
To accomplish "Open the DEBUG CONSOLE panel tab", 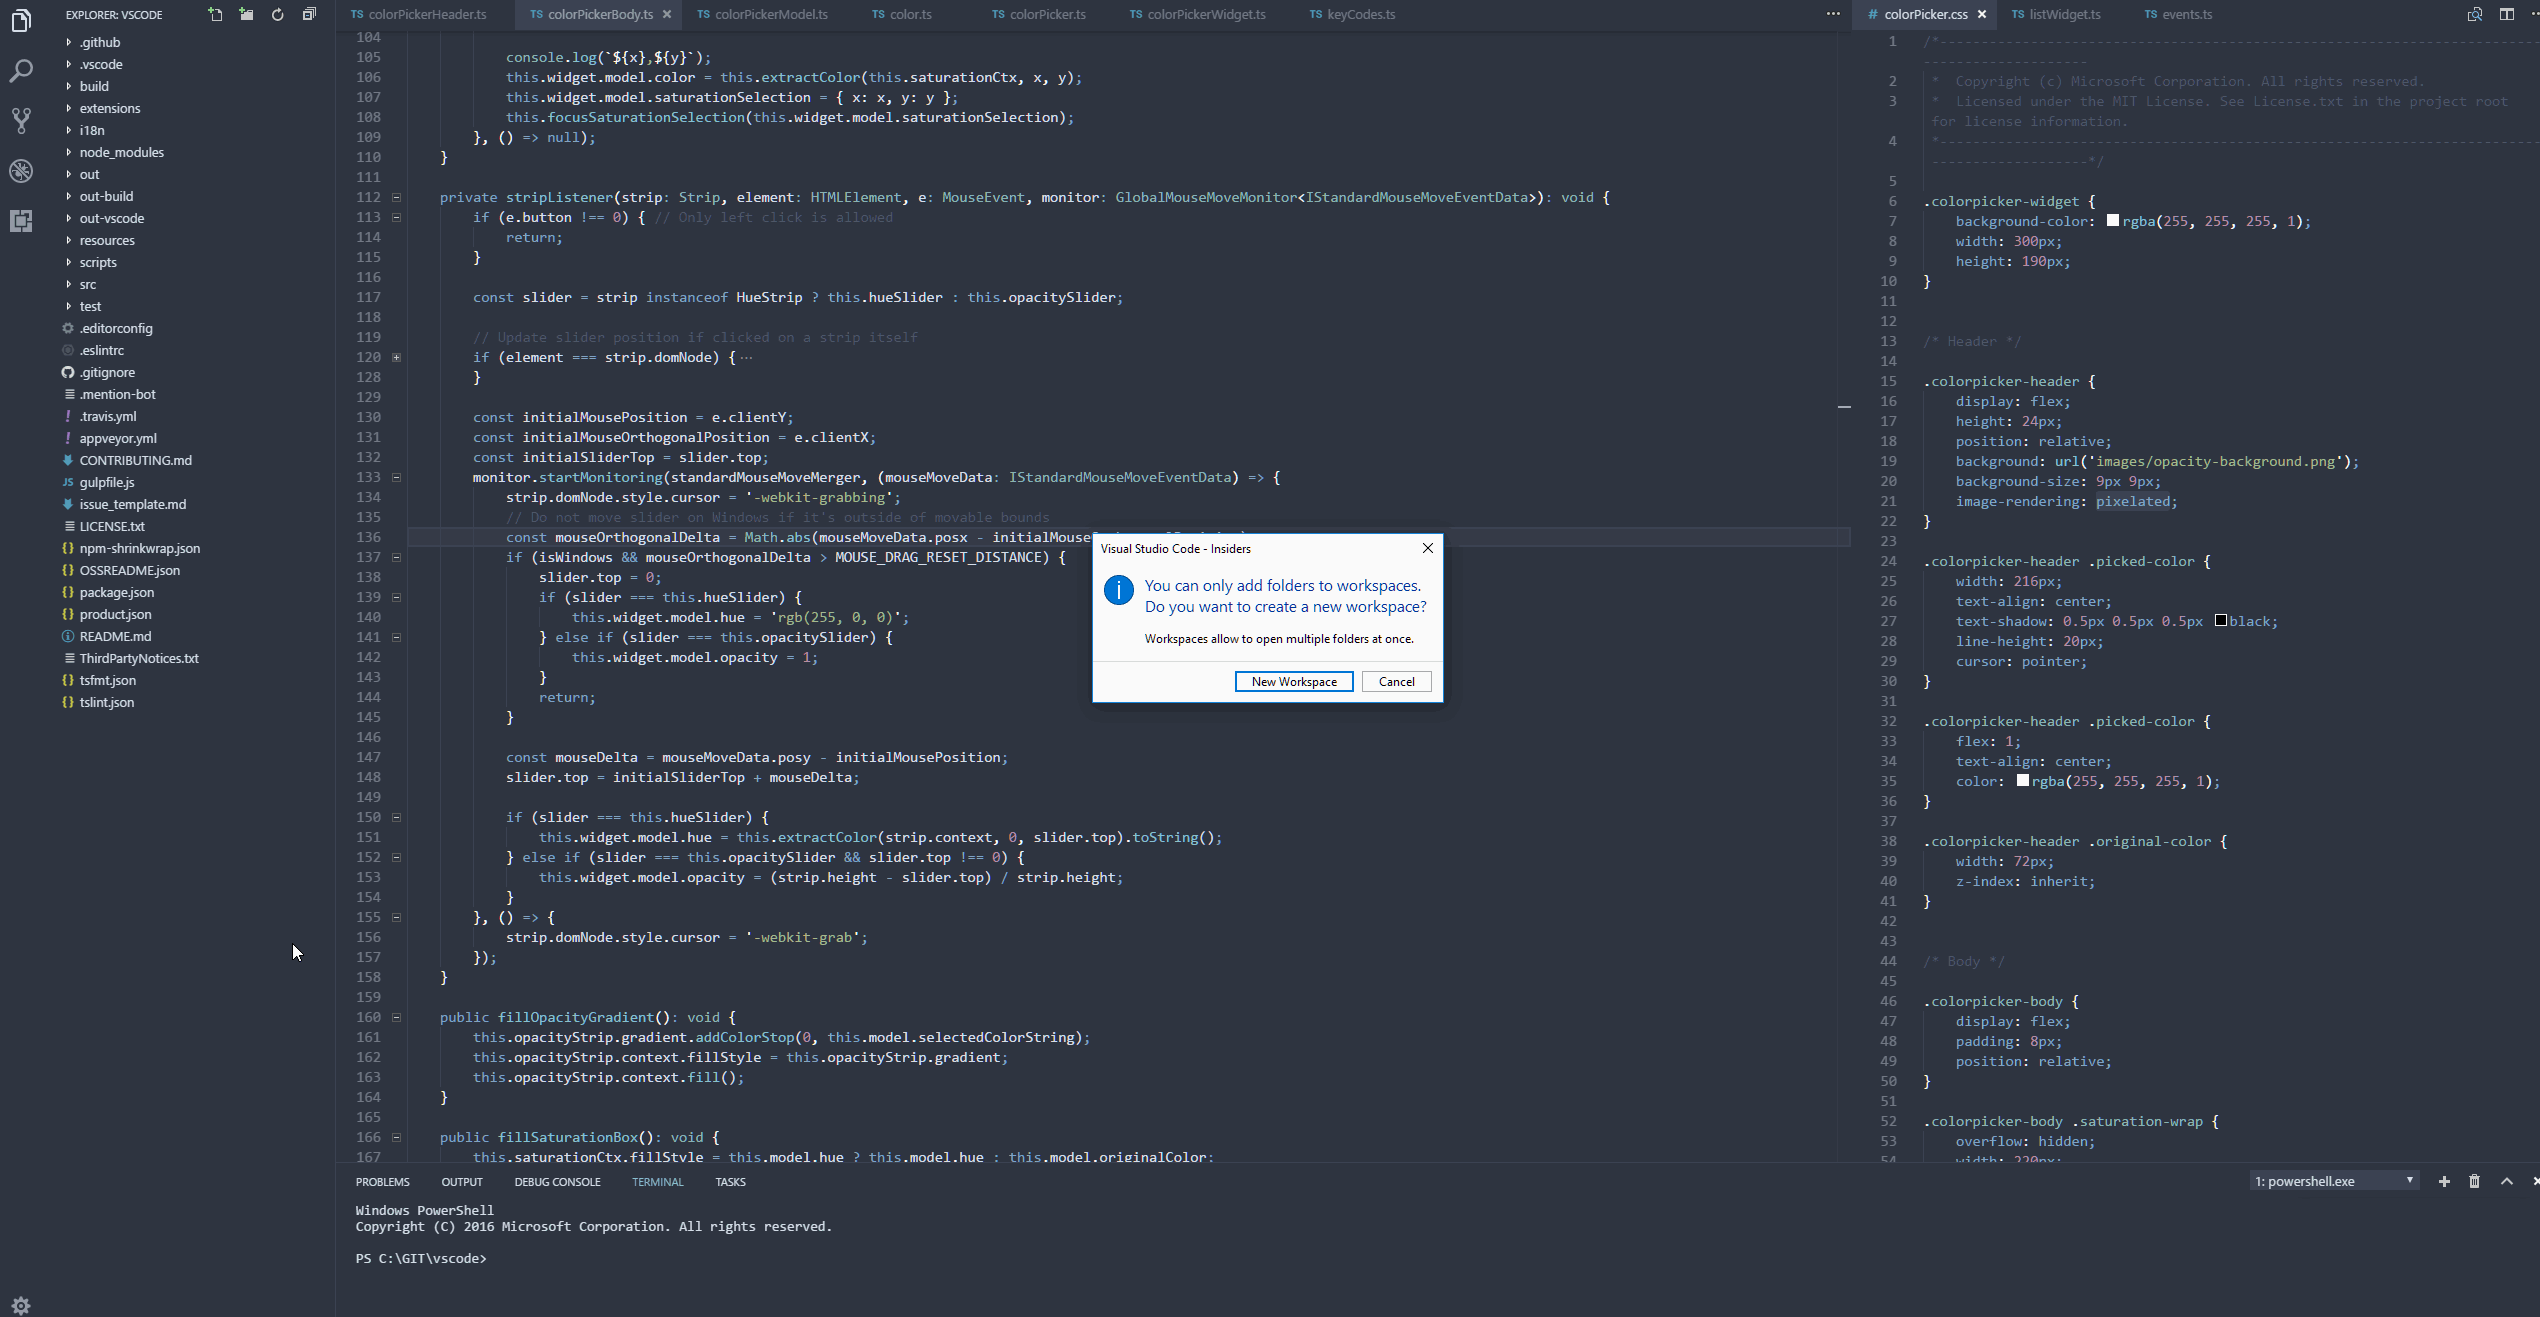I will pos(557,1181).
